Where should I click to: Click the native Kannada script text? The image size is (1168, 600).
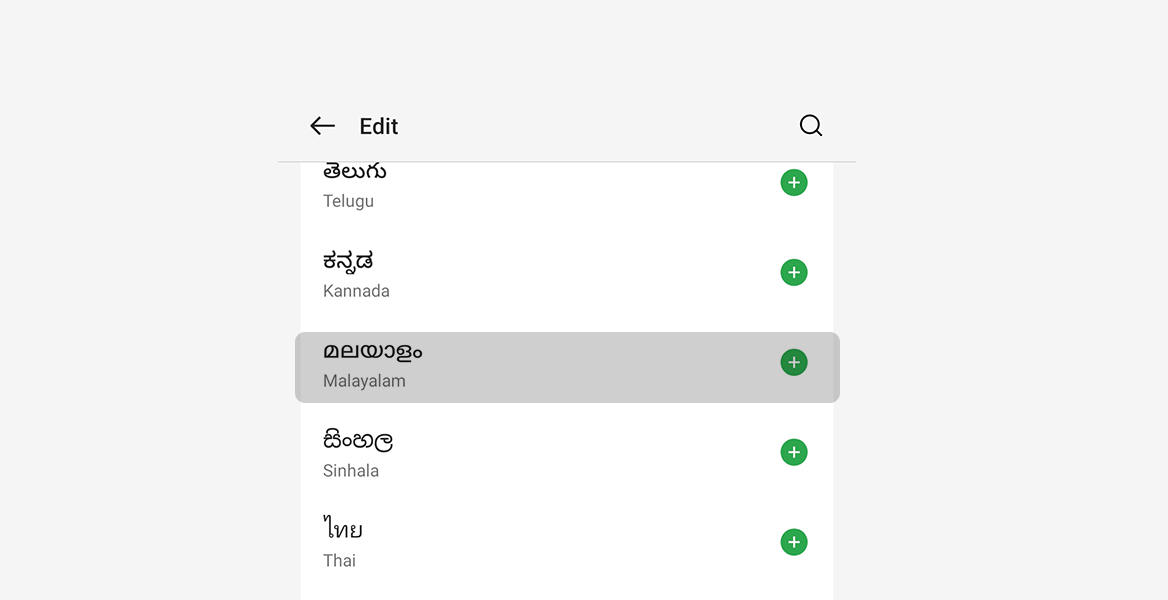(348, 261)
